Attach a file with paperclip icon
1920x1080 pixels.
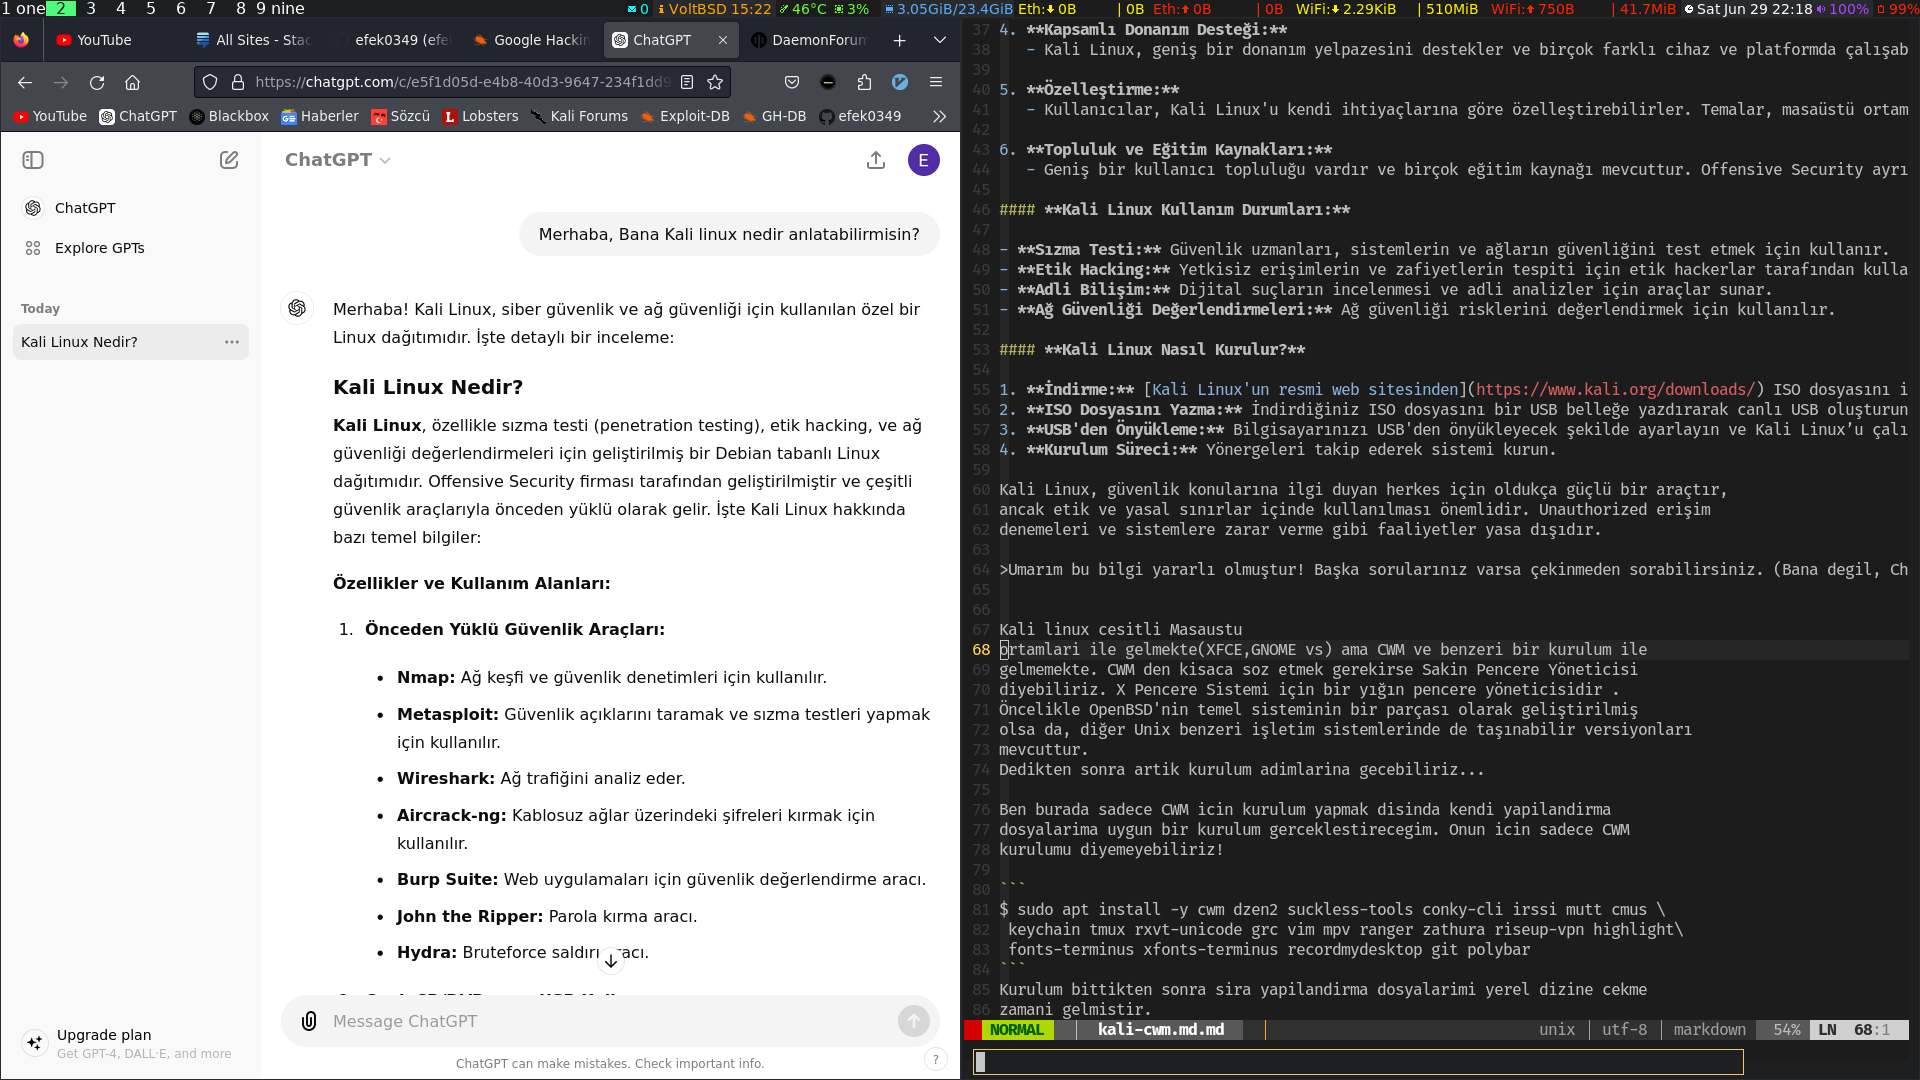coord(309,1021)
